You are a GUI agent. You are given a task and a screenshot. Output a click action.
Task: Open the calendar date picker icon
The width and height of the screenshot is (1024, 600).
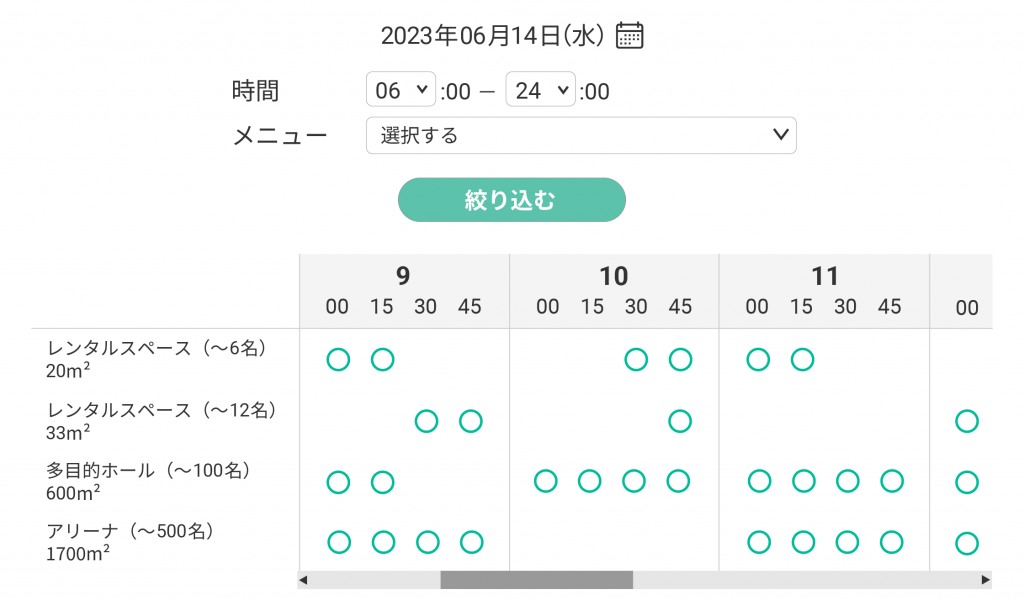click(629, 36)
